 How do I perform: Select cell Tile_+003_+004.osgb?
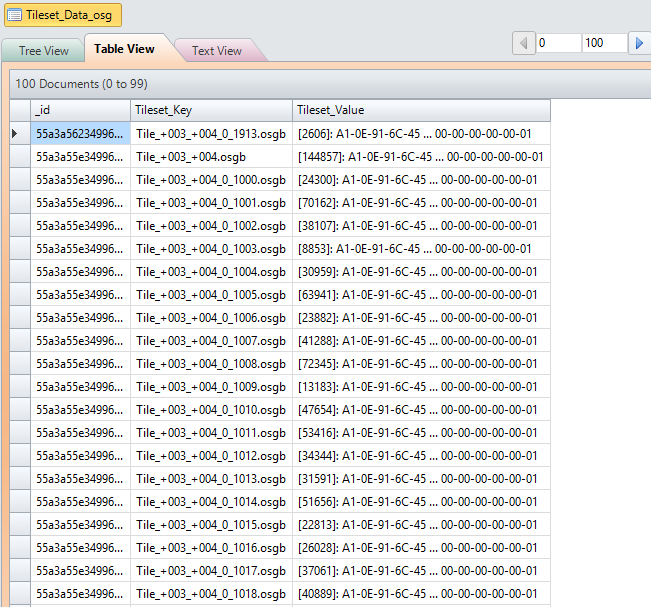pyautogui.click(x=212, y=157)
